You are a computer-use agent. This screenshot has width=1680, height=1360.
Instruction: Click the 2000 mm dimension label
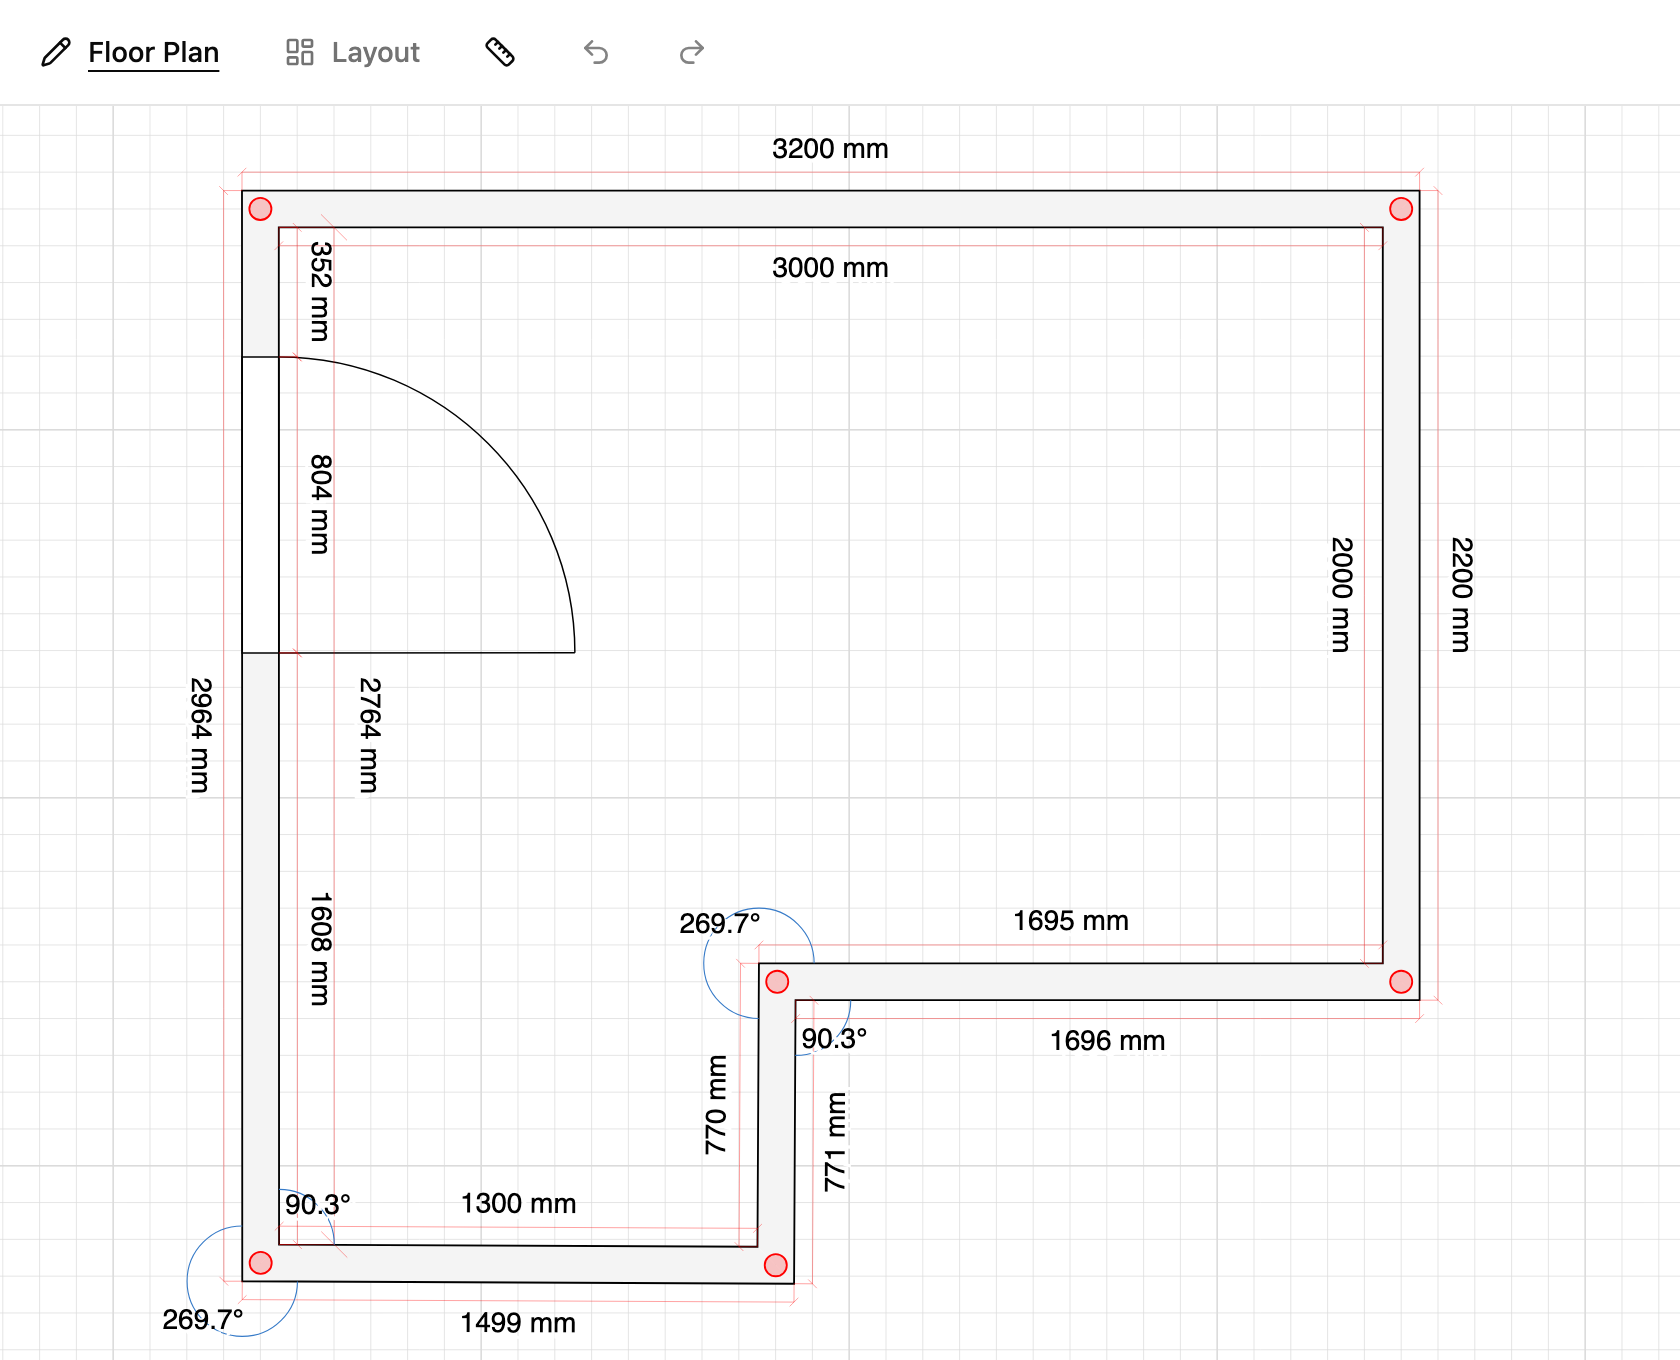[x=1341, y=595]
